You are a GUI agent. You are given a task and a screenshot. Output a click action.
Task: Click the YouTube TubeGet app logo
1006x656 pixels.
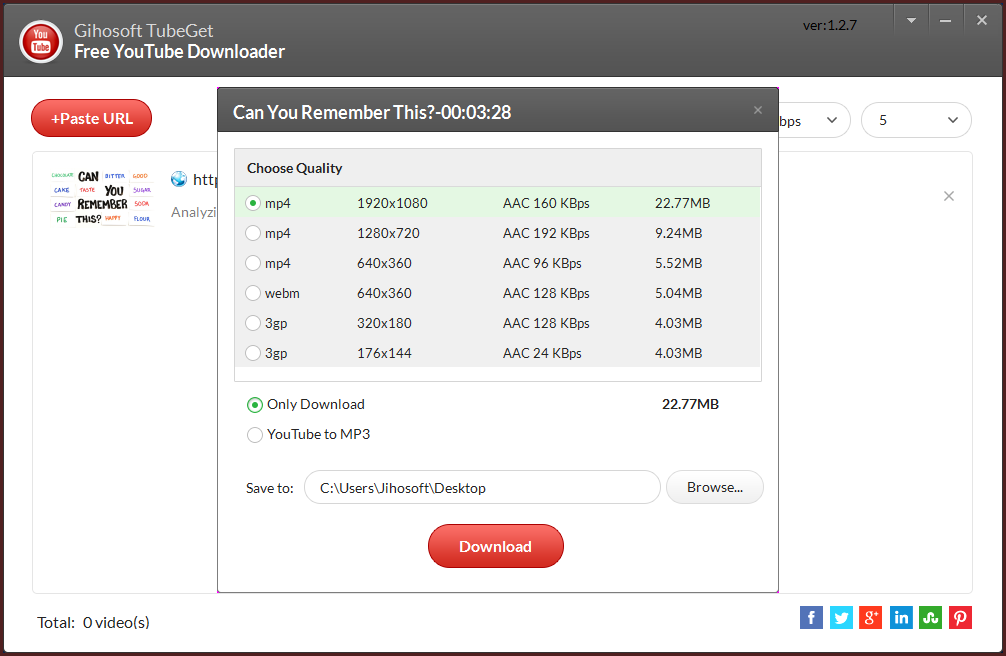click(41, 40)
